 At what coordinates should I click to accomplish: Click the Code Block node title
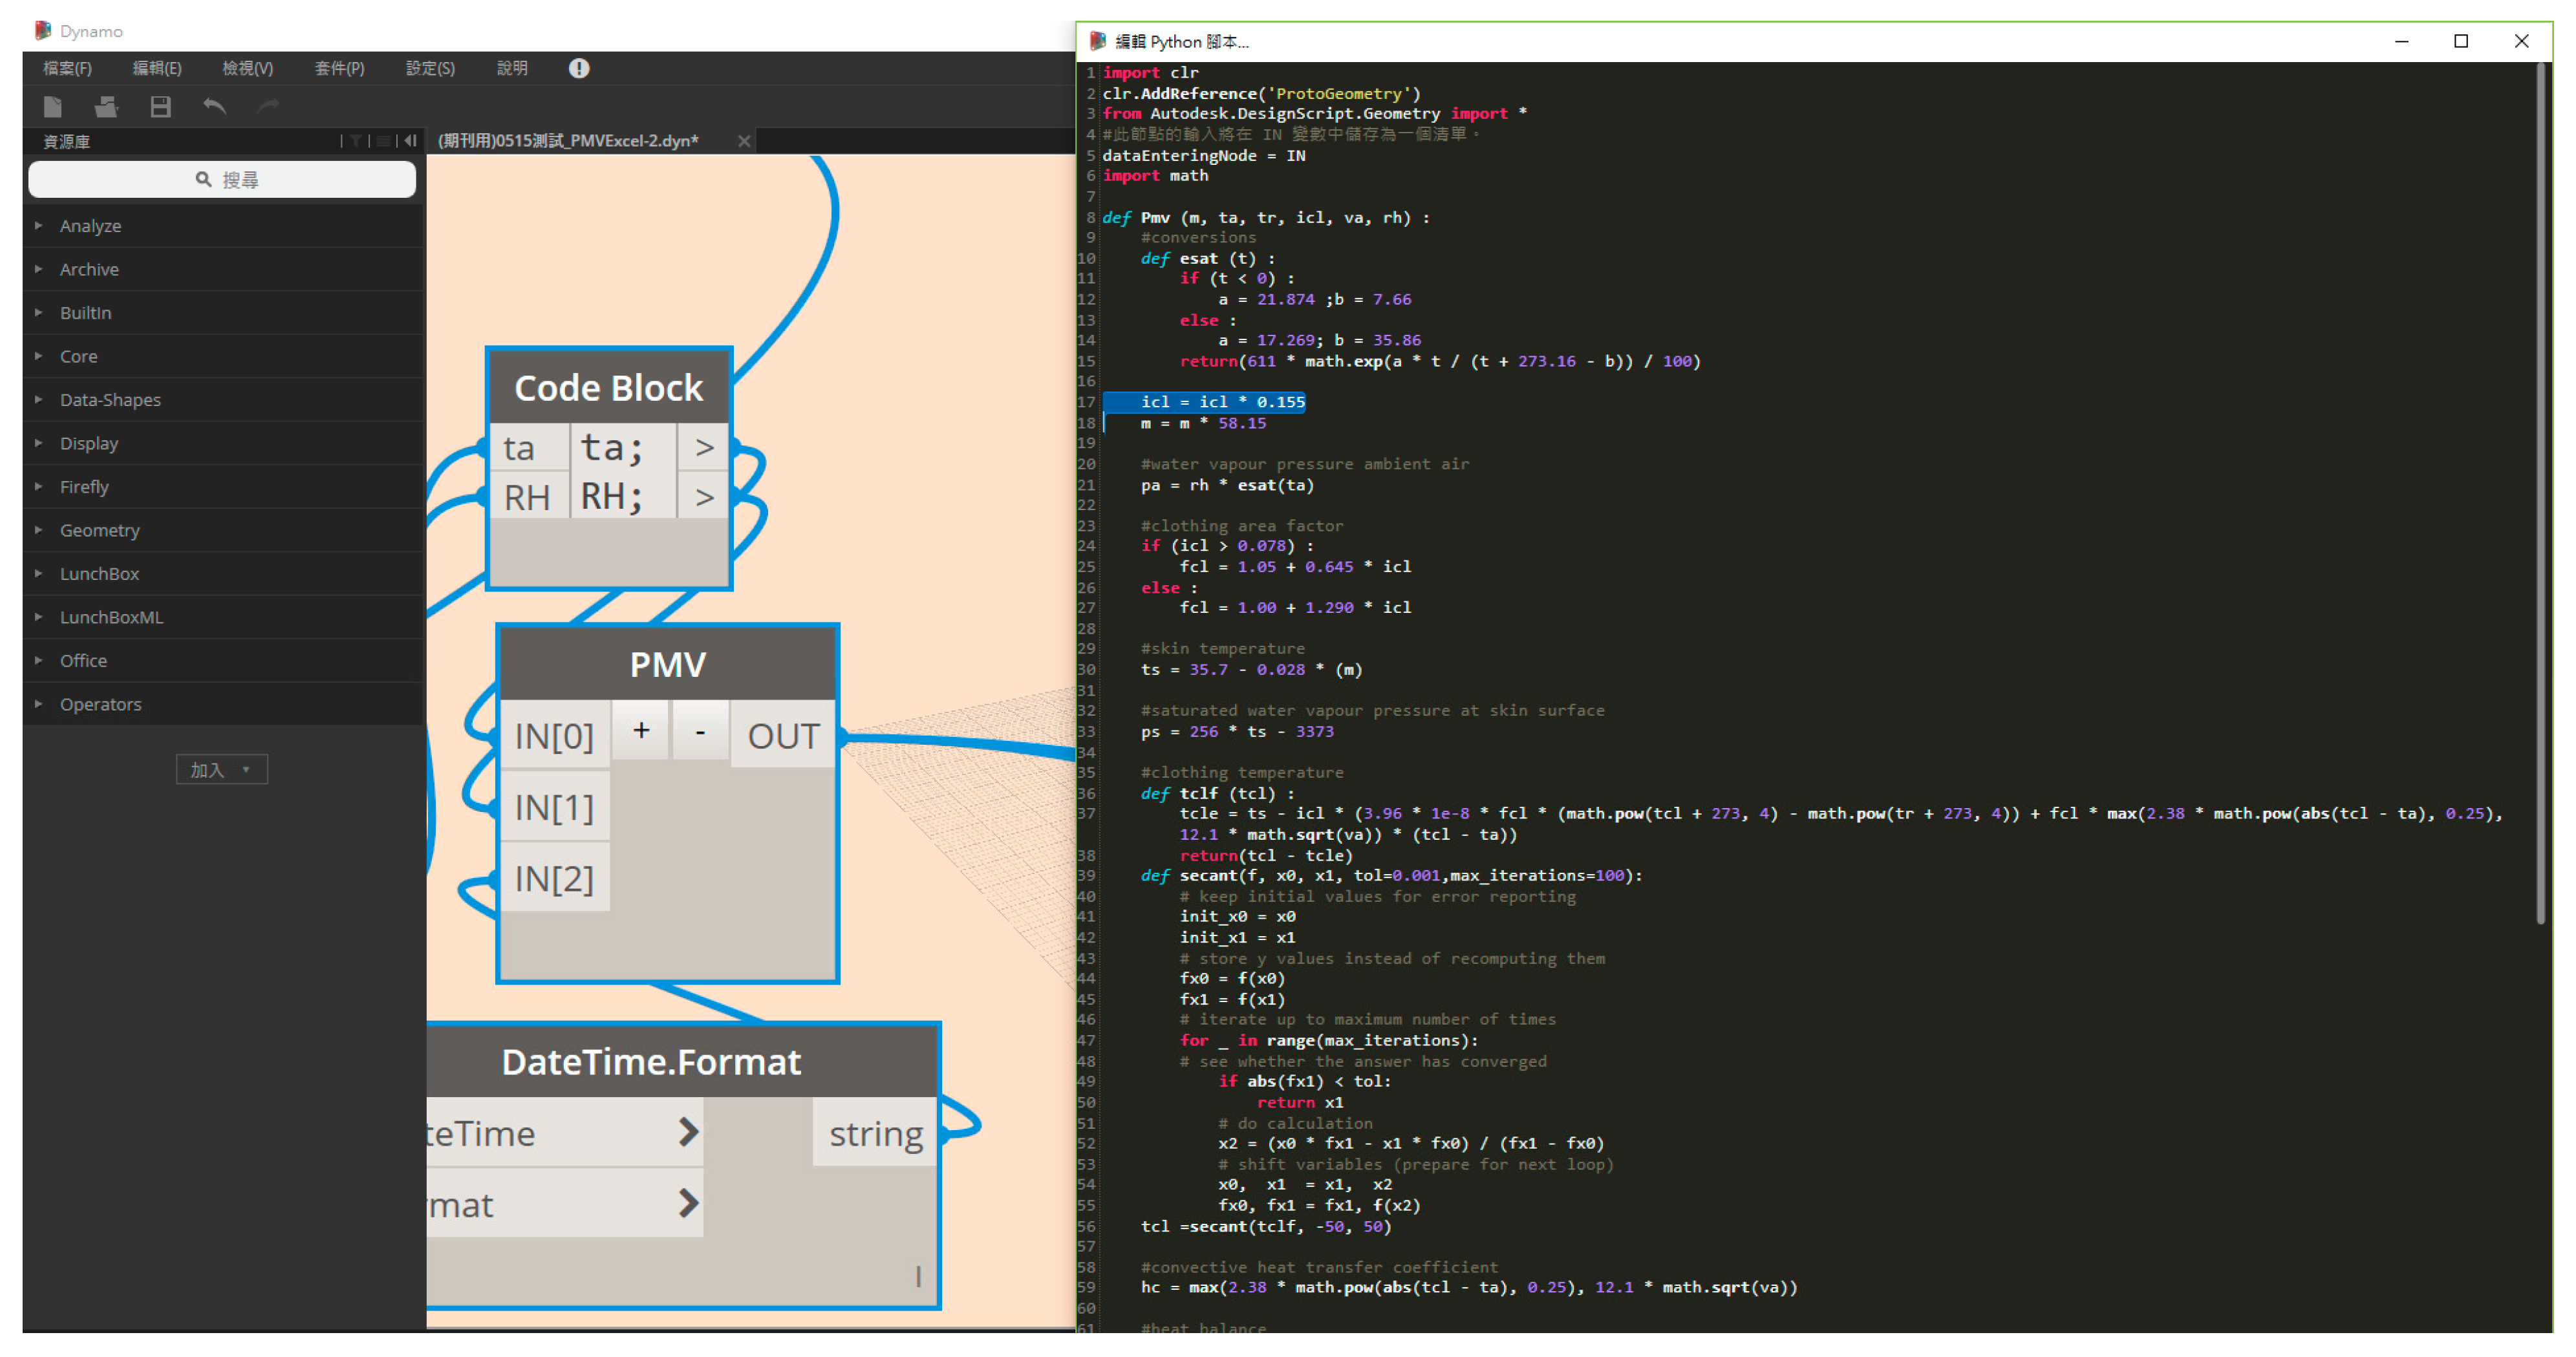click(x=608, y=388)
